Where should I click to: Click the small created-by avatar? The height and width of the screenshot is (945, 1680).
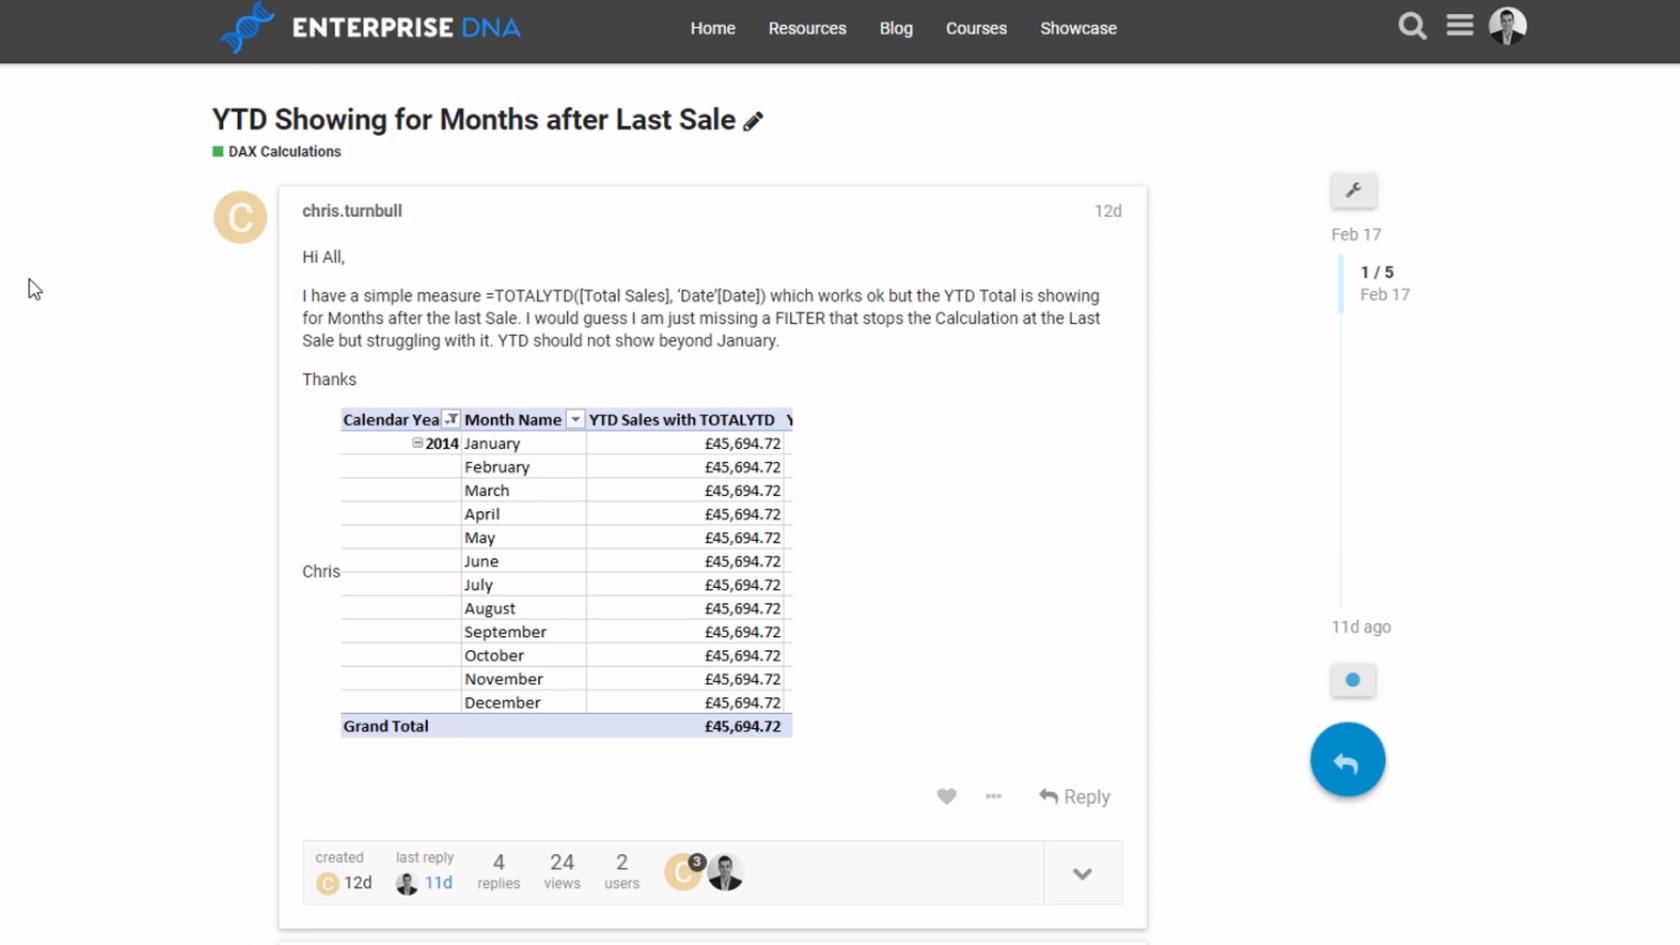point(327,884)
